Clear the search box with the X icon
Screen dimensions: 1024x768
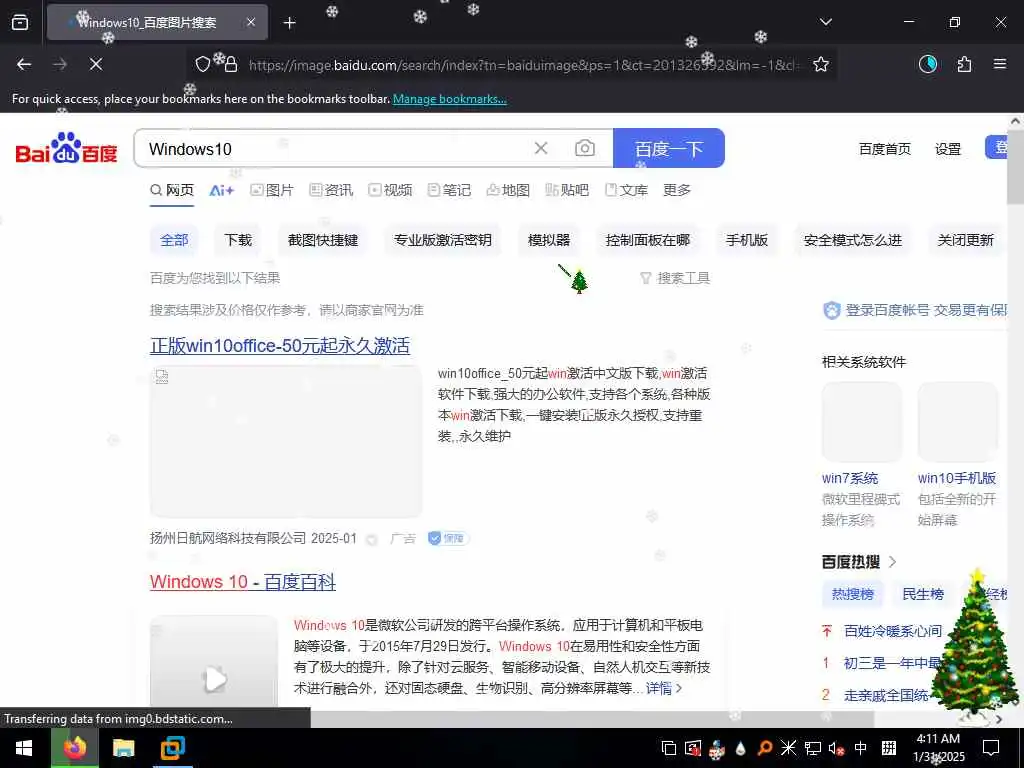point(541,148)
